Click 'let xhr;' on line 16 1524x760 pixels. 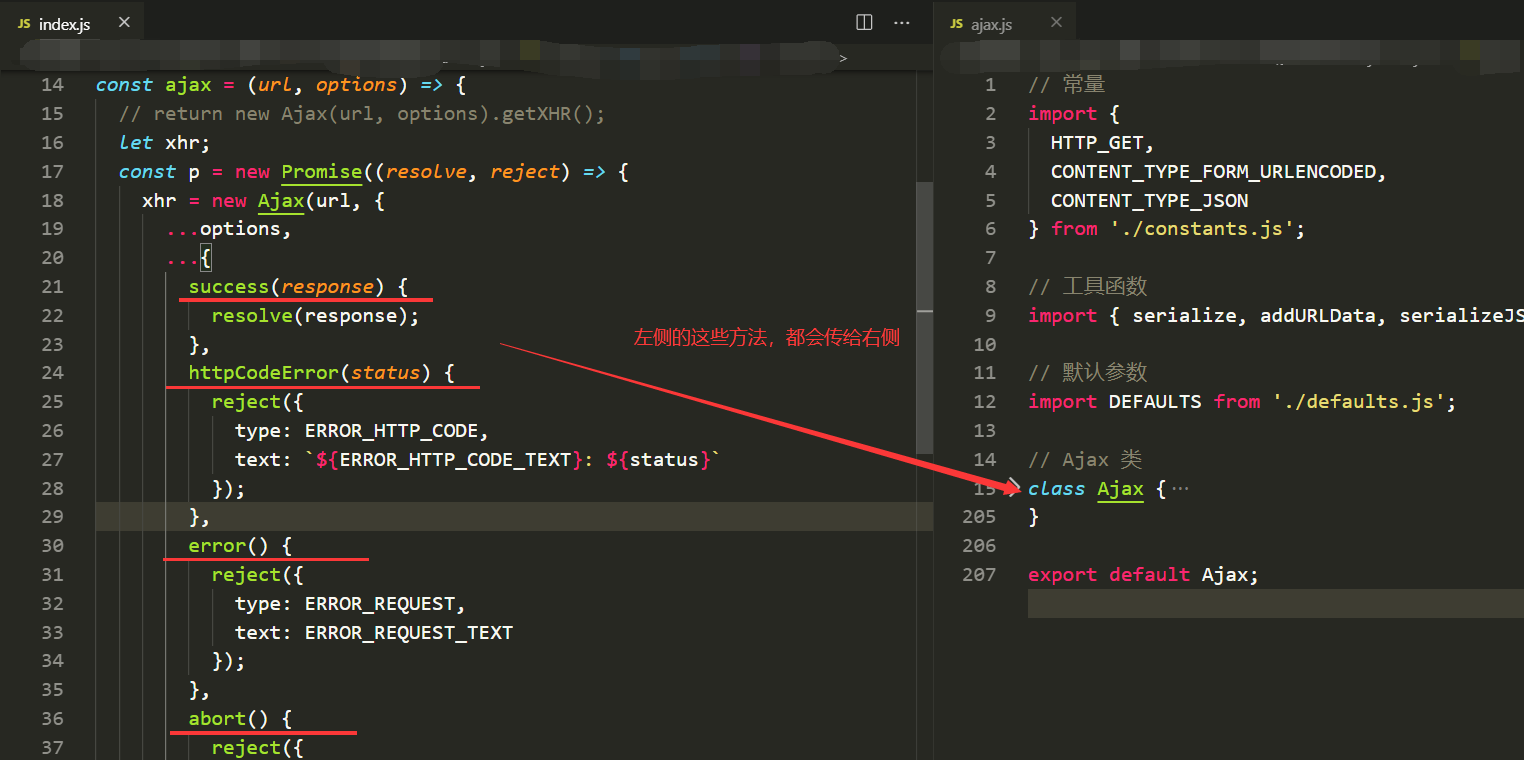tap(164, 143)
